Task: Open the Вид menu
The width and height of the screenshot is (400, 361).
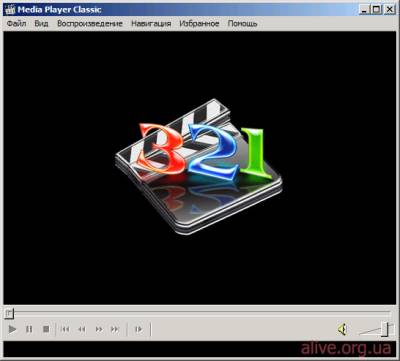Action: pyautogui.click(x=41, y=24)
